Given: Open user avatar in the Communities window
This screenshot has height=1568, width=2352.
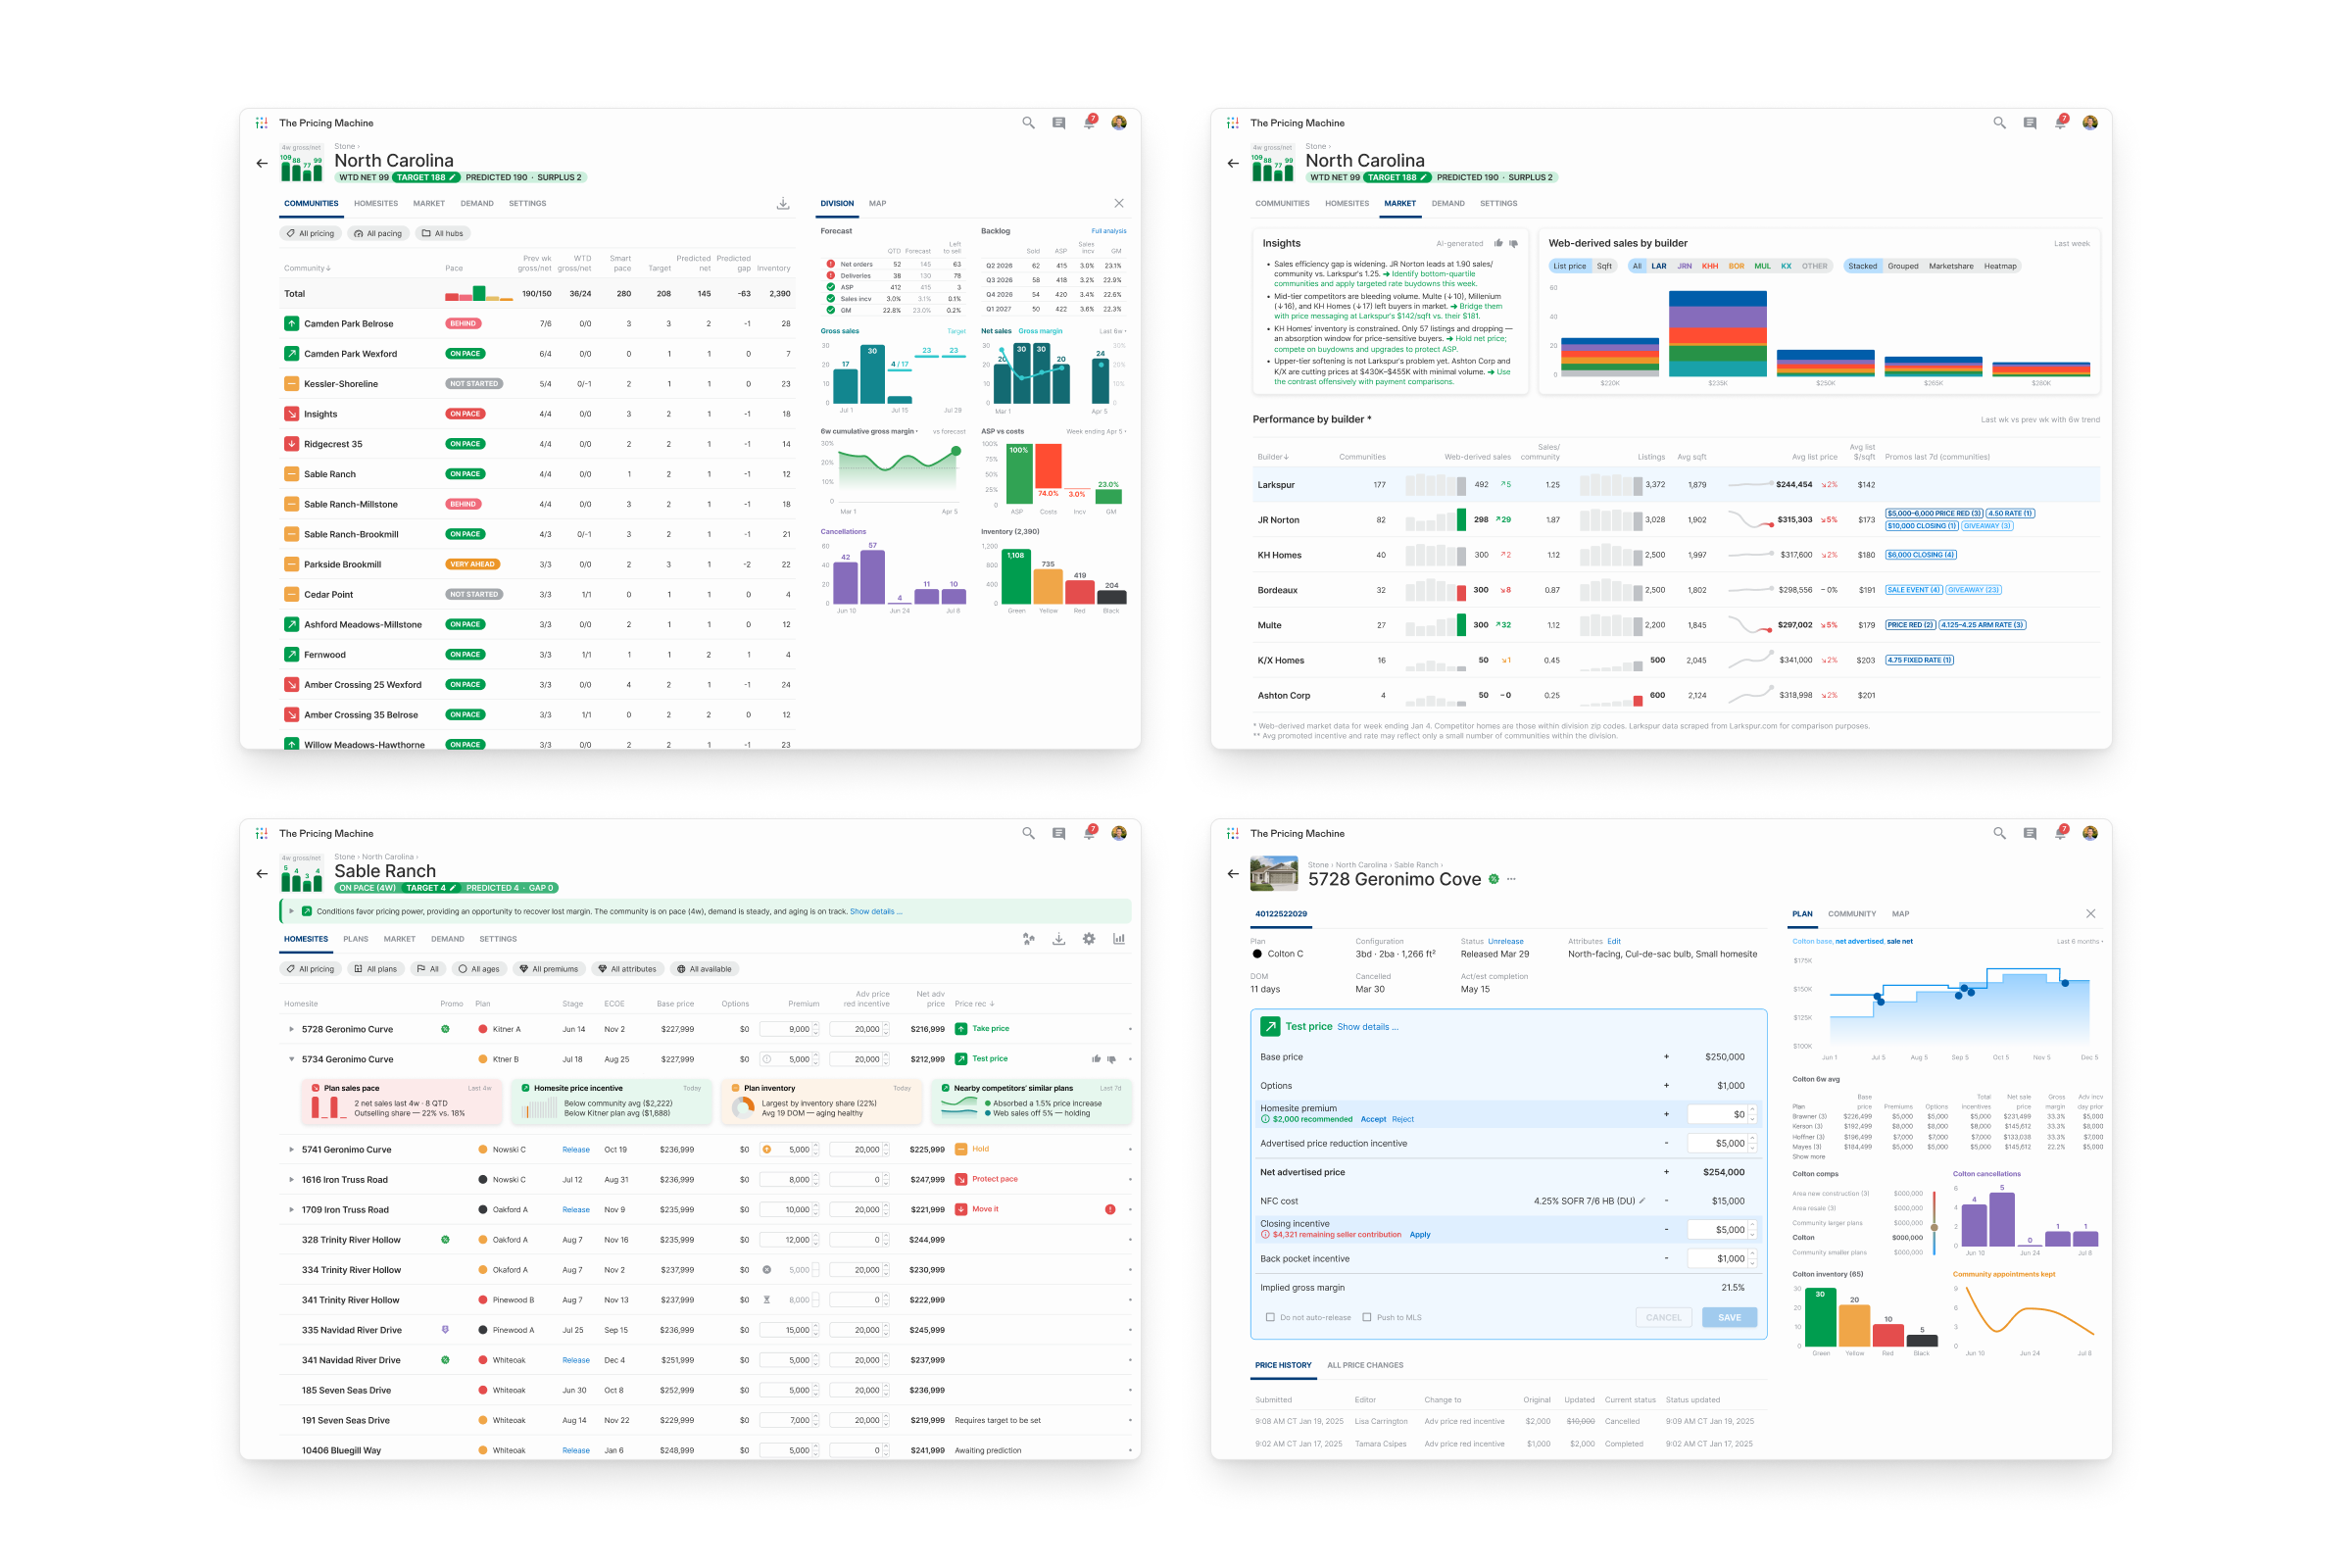Looking at the screenshot, I should click(x=1119, y=123).
